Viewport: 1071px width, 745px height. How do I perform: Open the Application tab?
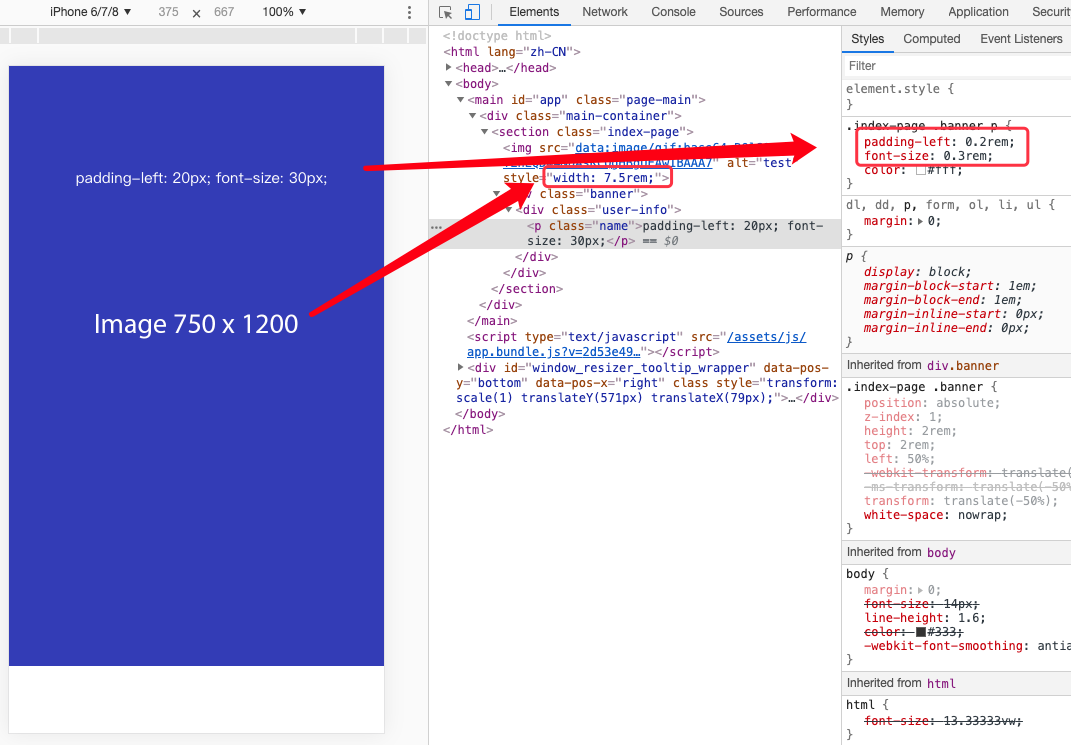pyautogui.click(x=978, y=12)
